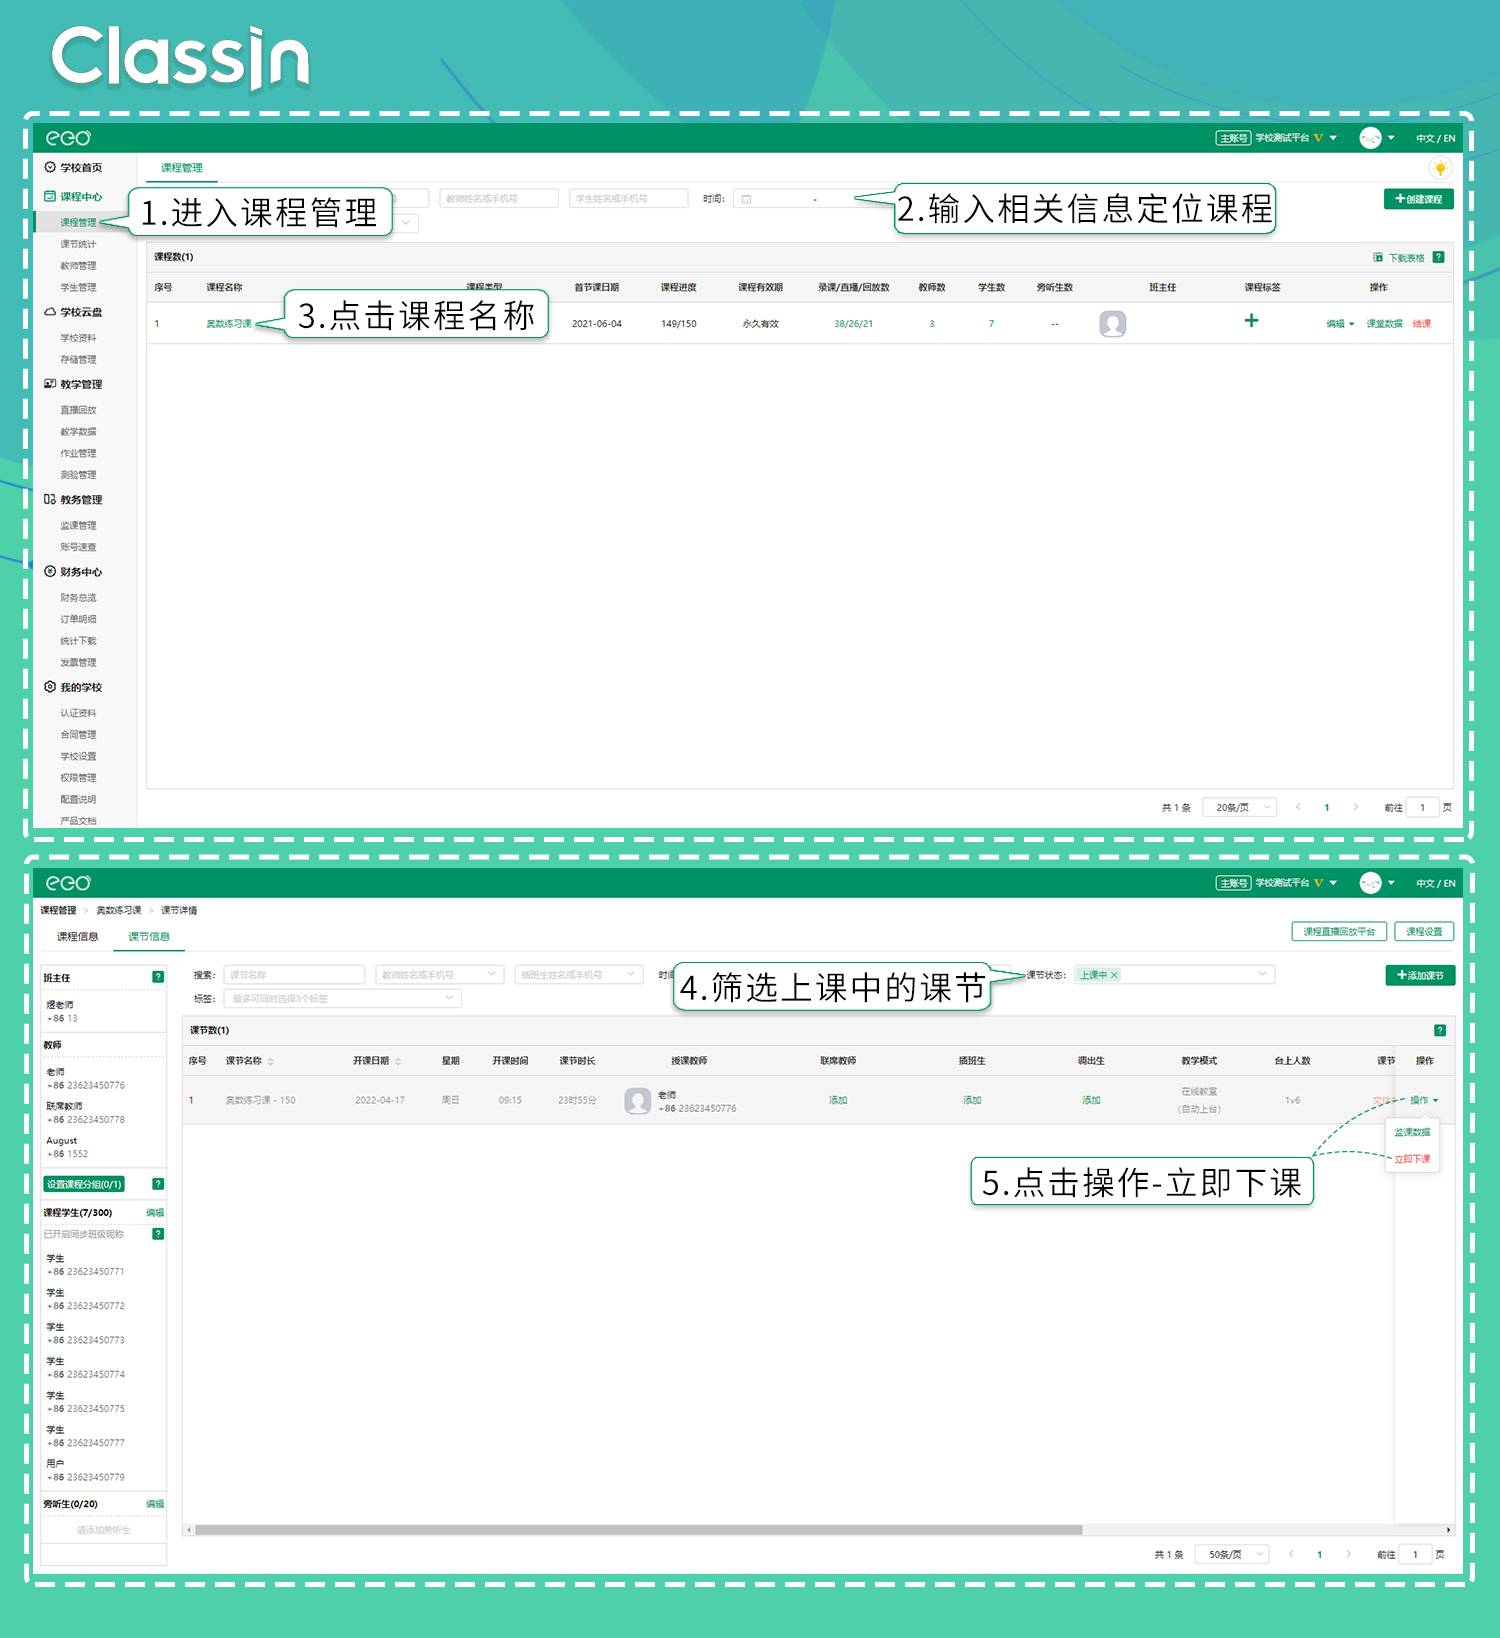This screenshot has width=1500, height=1638.
Task: Open 学校首页 from the sidebar
Action: (73, 168)
